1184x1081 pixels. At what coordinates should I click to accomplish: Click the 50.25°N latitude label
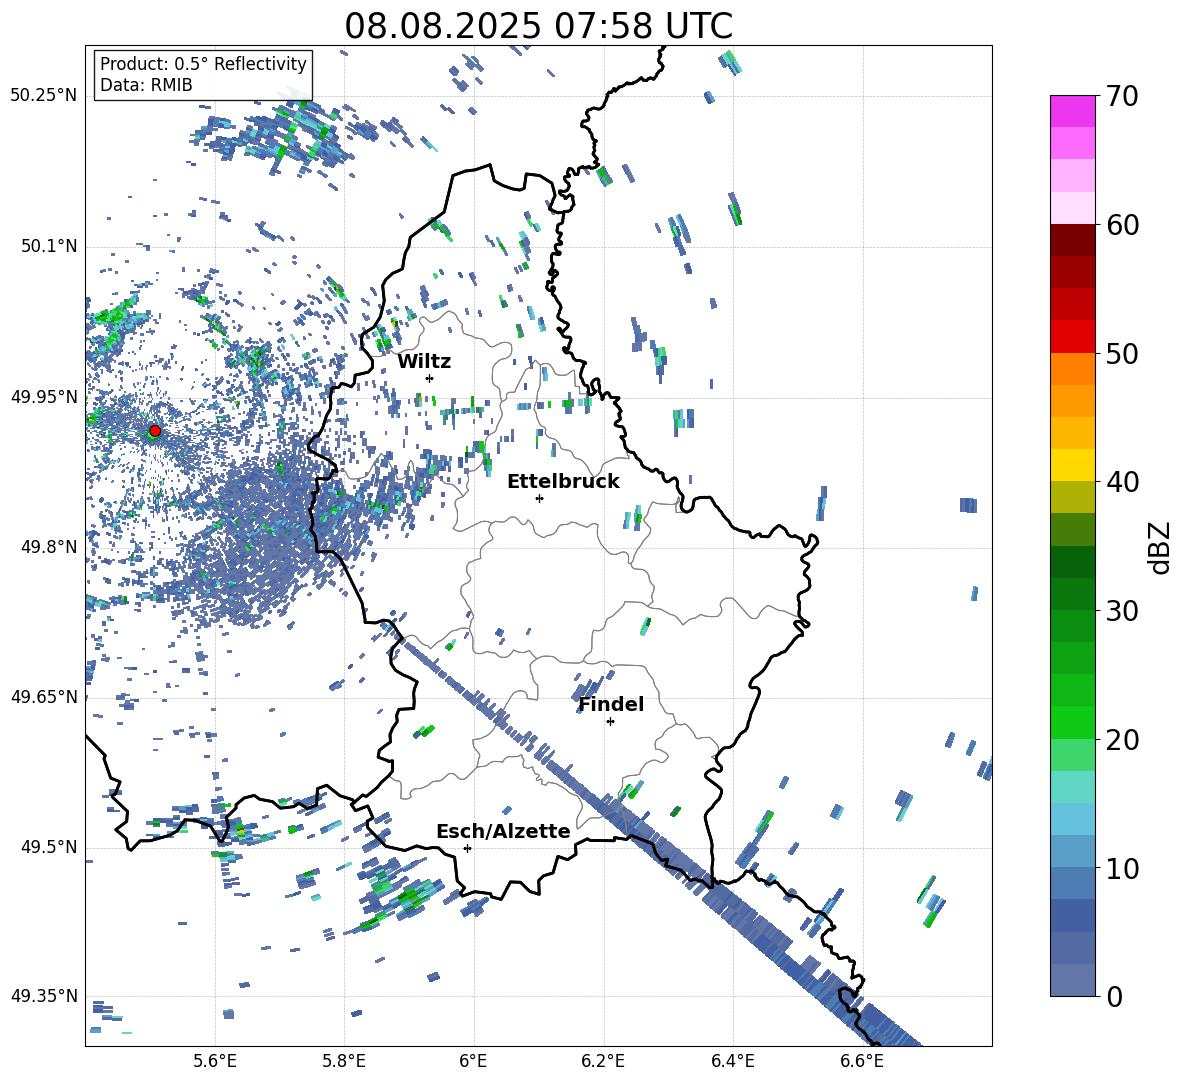44,96
